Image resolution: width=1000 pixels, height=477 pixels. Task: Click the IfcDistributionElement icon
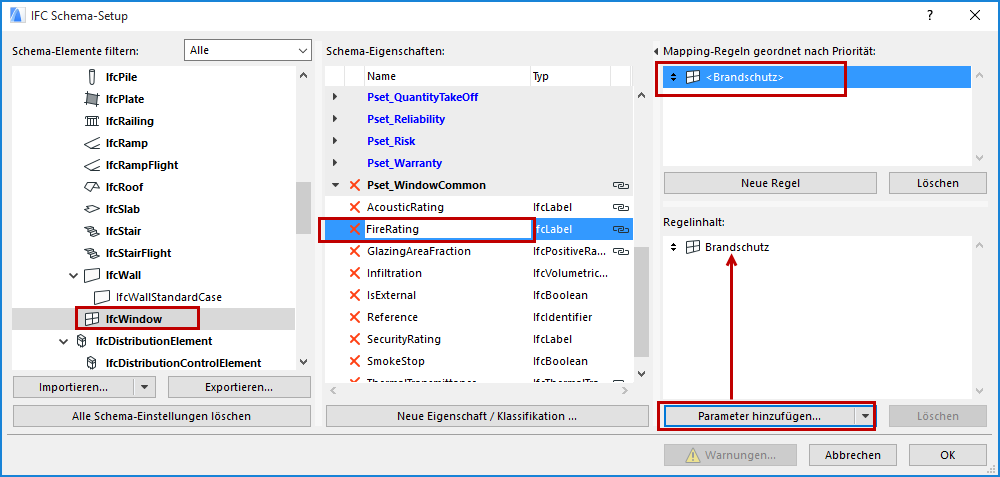pos(81,341)
